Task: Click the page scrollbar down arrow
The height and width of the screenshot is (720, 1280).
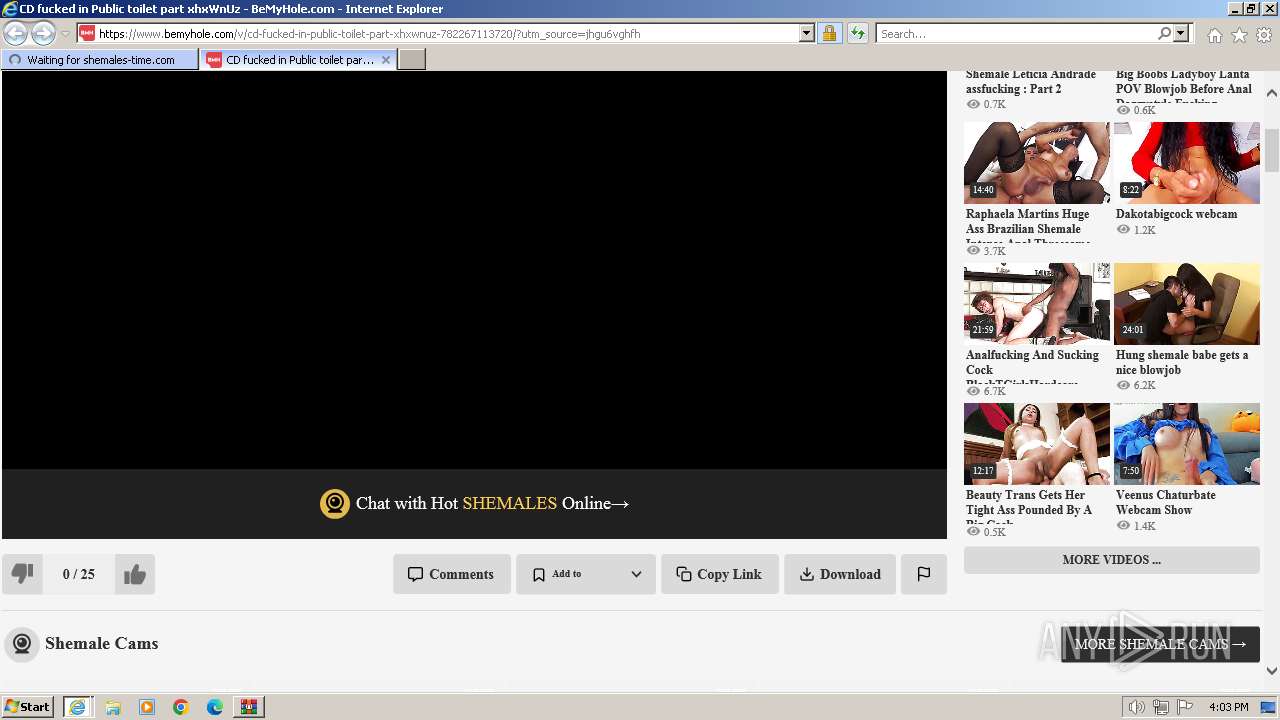Action: [x=1272, y=672]
